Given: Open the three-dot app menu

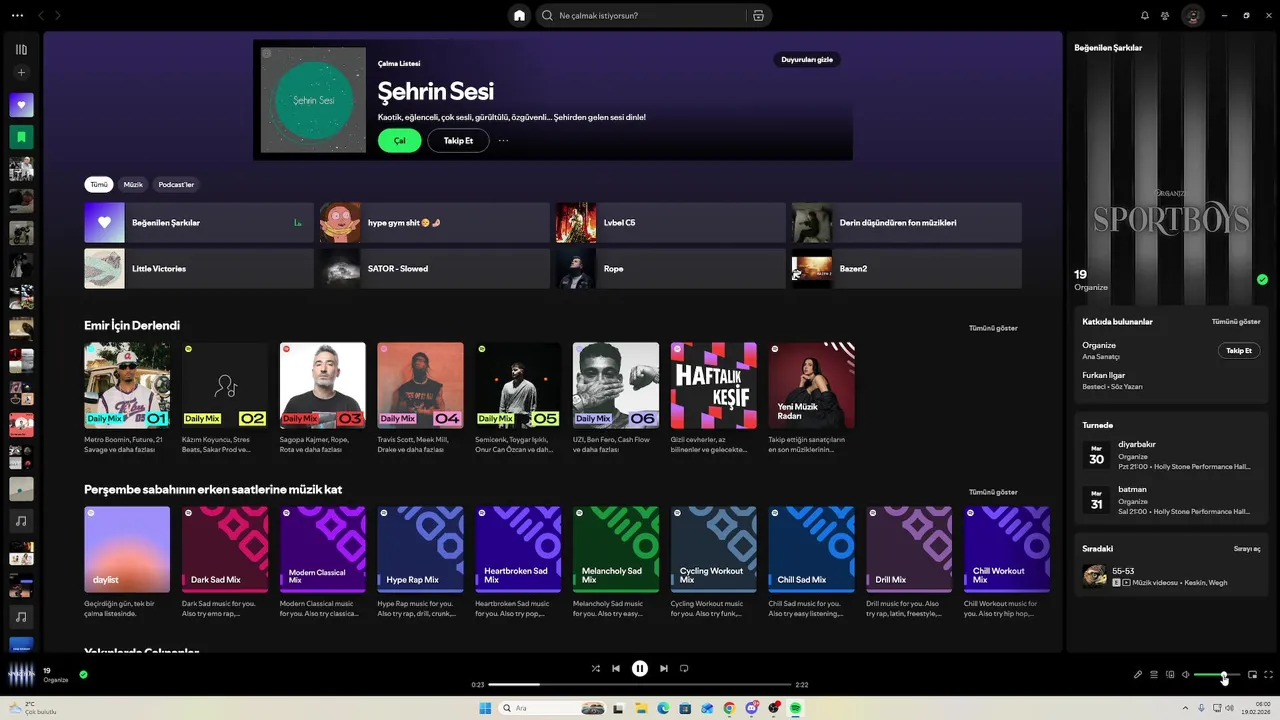Looking at the screenshot, I should tap(17, 15).
